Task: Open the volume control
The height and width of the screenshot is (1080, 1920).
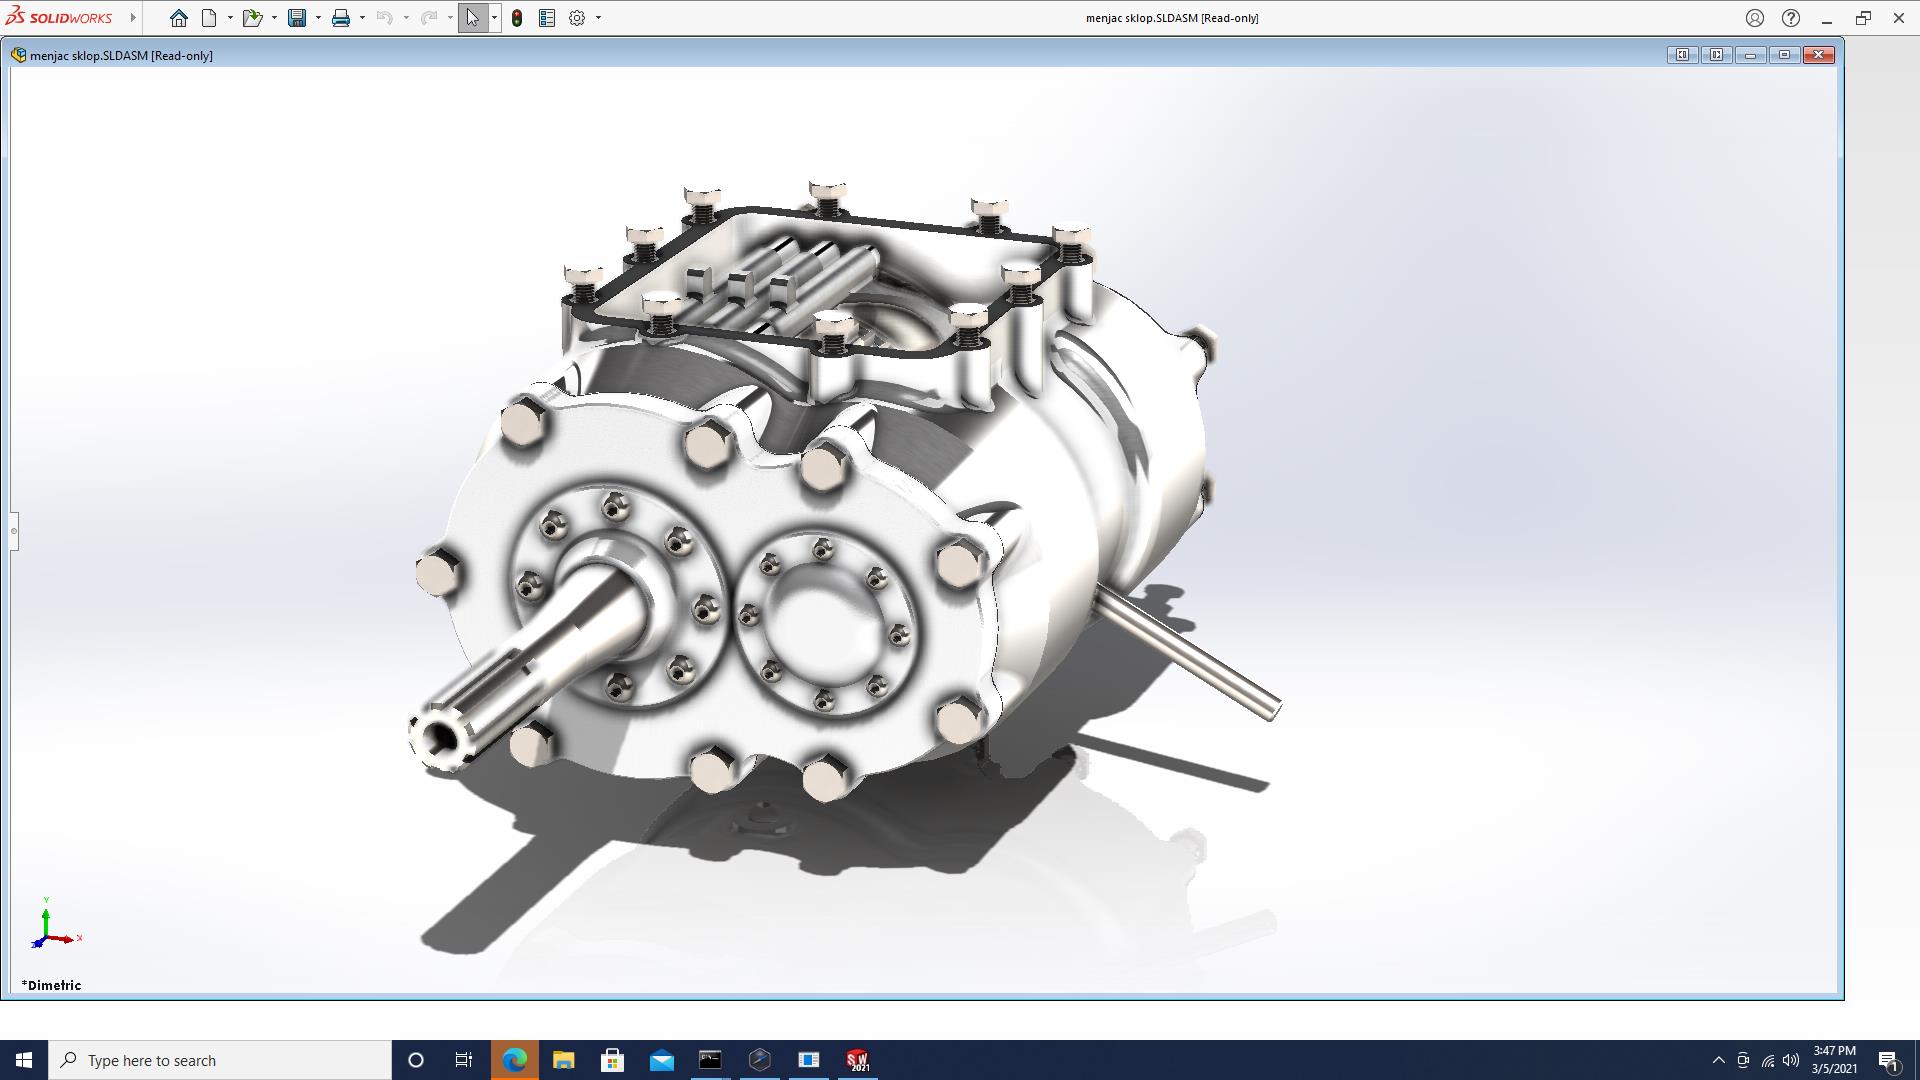Action: point(1791,1060)
